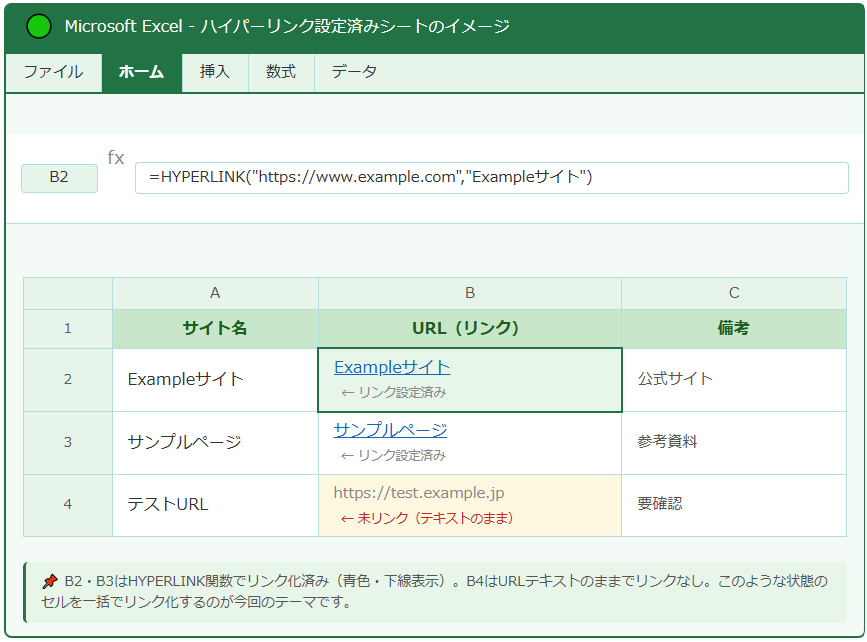Open the Exampleサイト hyperlink
Image resolution: width=867 pixels, height=642 pixels.
tap(392, 367)
